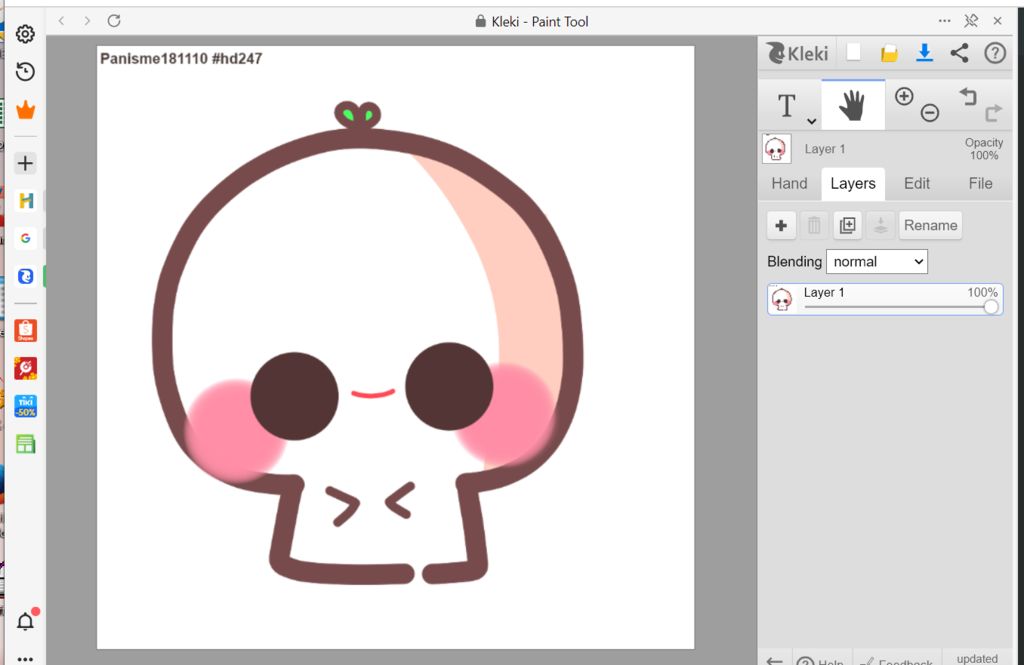Merge layer down button
This screenshot has height=665, width=1024.
click(x=880, y=225)
